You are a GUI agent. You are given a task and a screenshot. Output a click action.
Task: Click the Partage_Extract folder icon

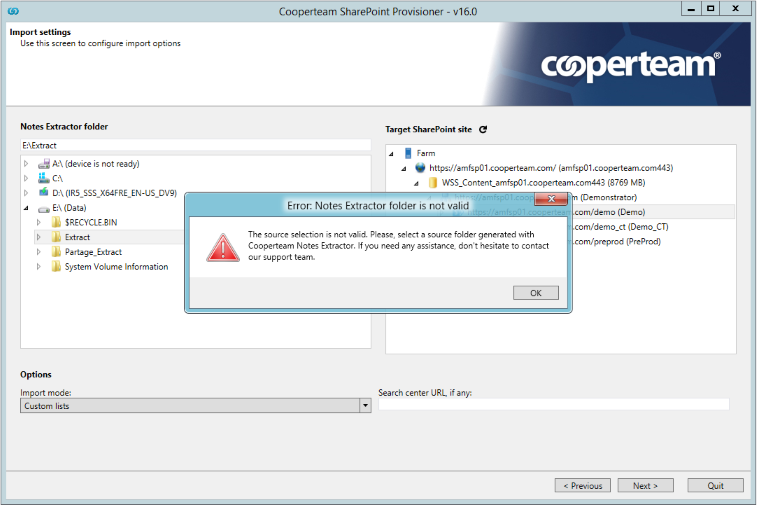[x=56, y=252]
